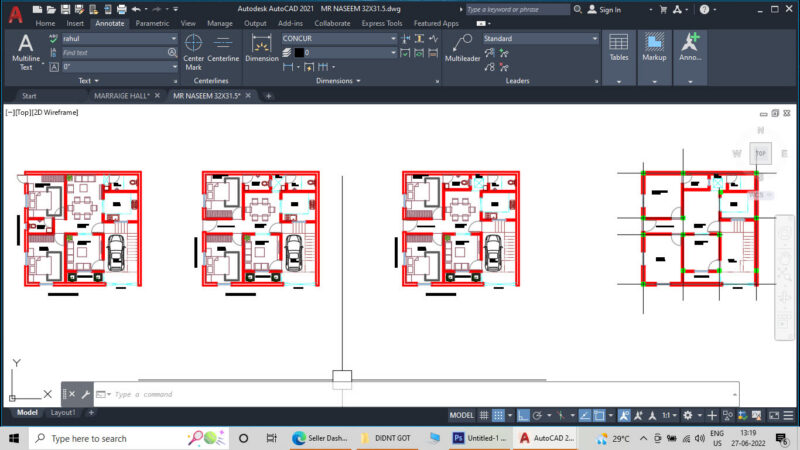Toggle Object Snap Tracking on status bar

point(585,415)
